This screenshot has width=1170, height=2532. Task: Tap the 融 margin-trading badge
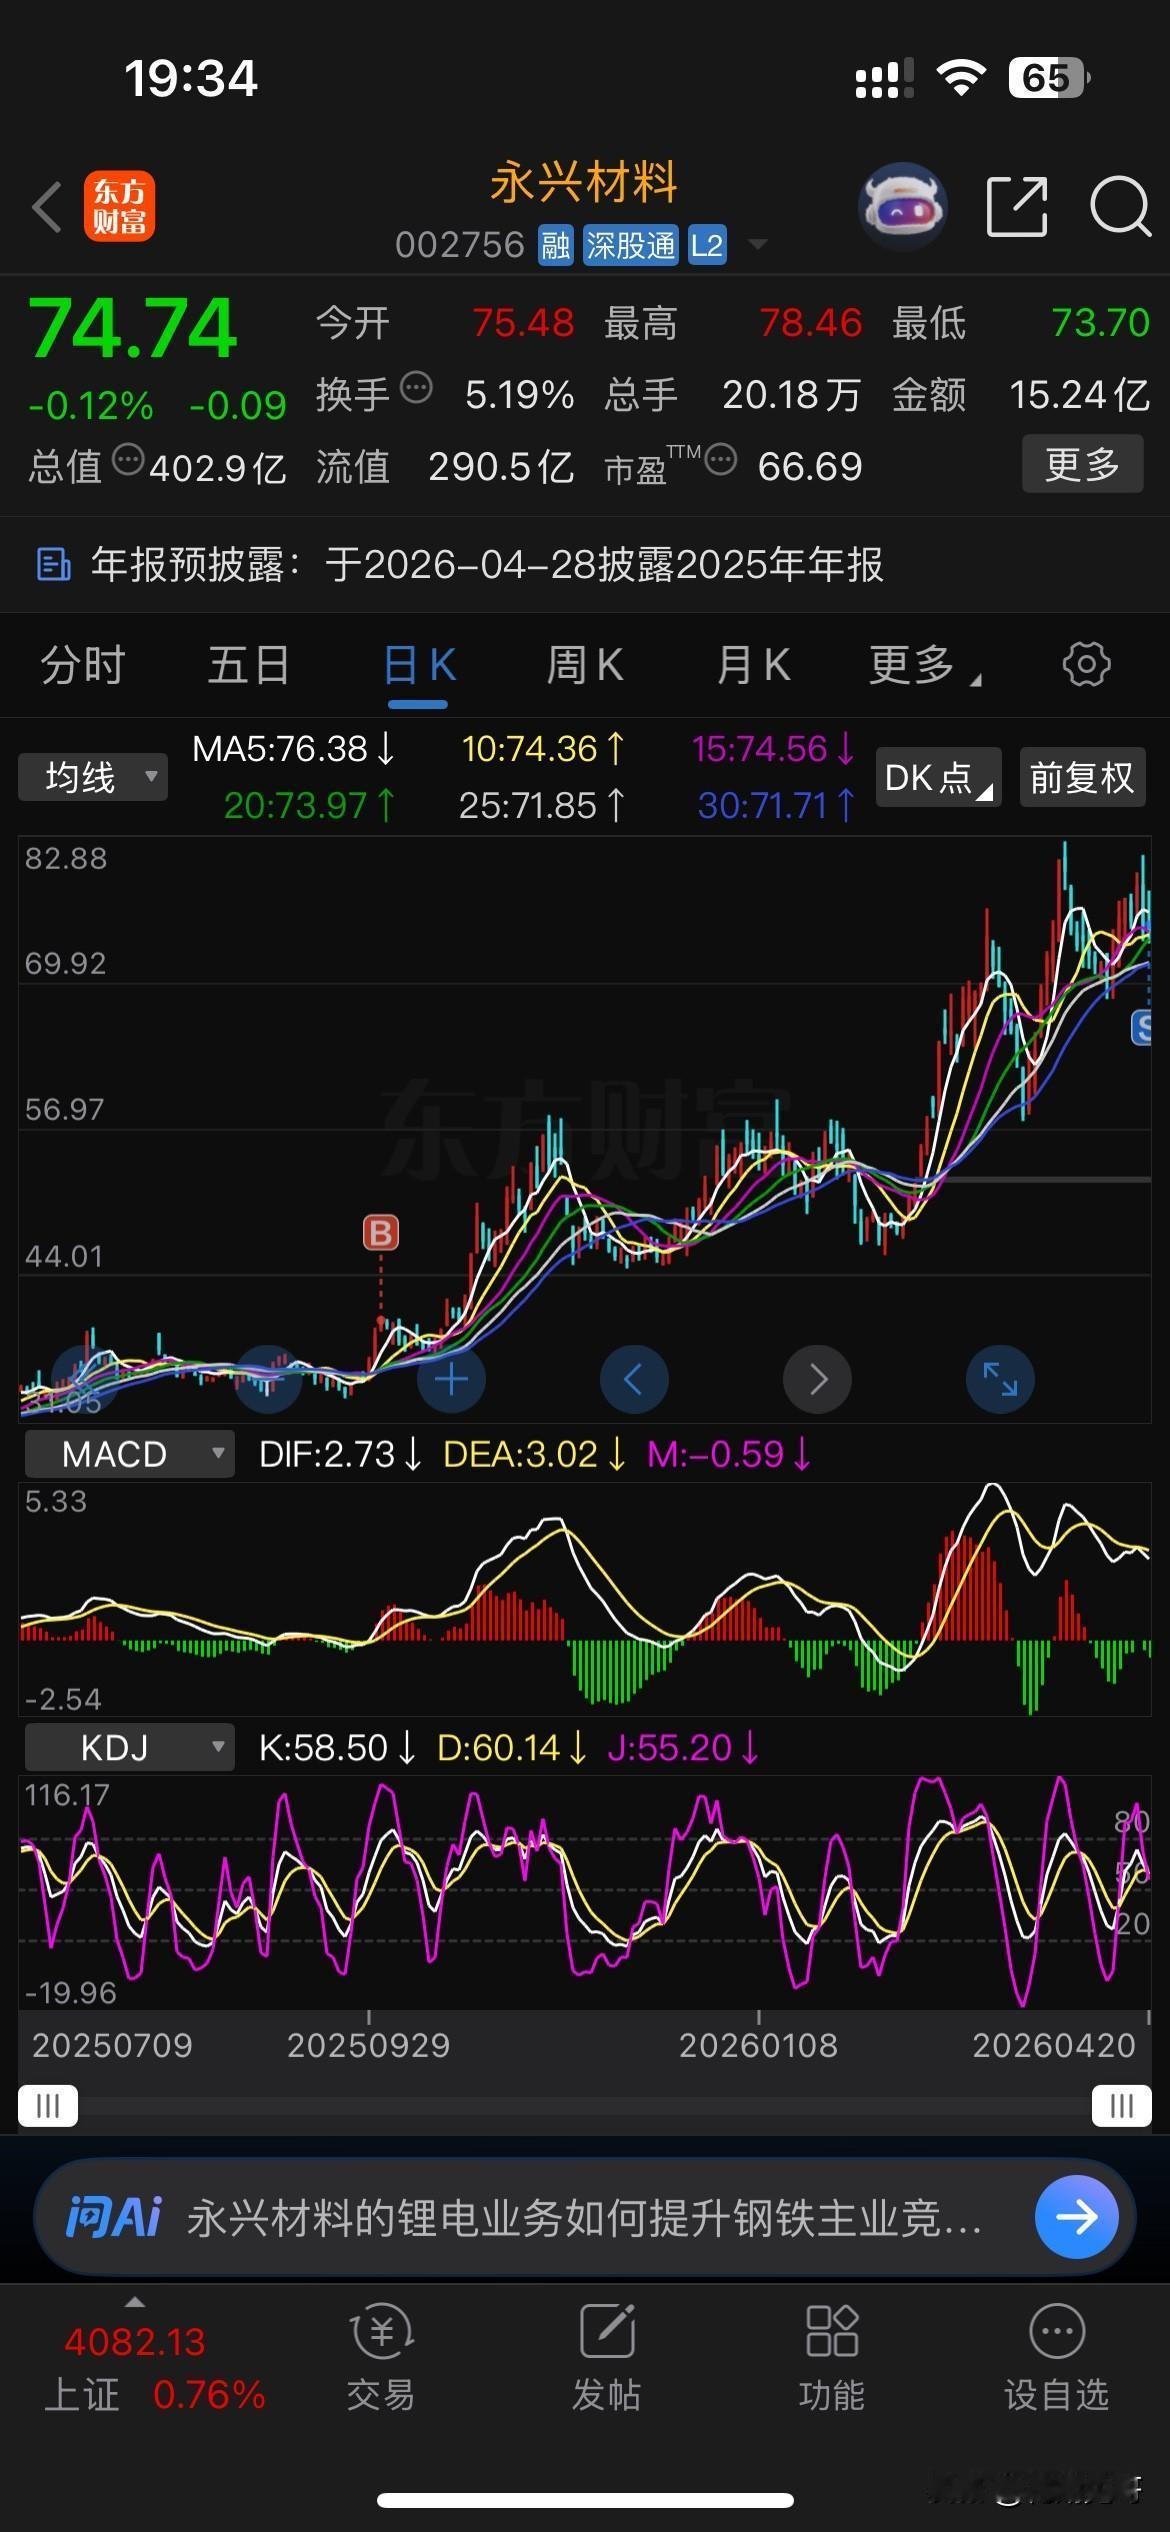(556, 245)
